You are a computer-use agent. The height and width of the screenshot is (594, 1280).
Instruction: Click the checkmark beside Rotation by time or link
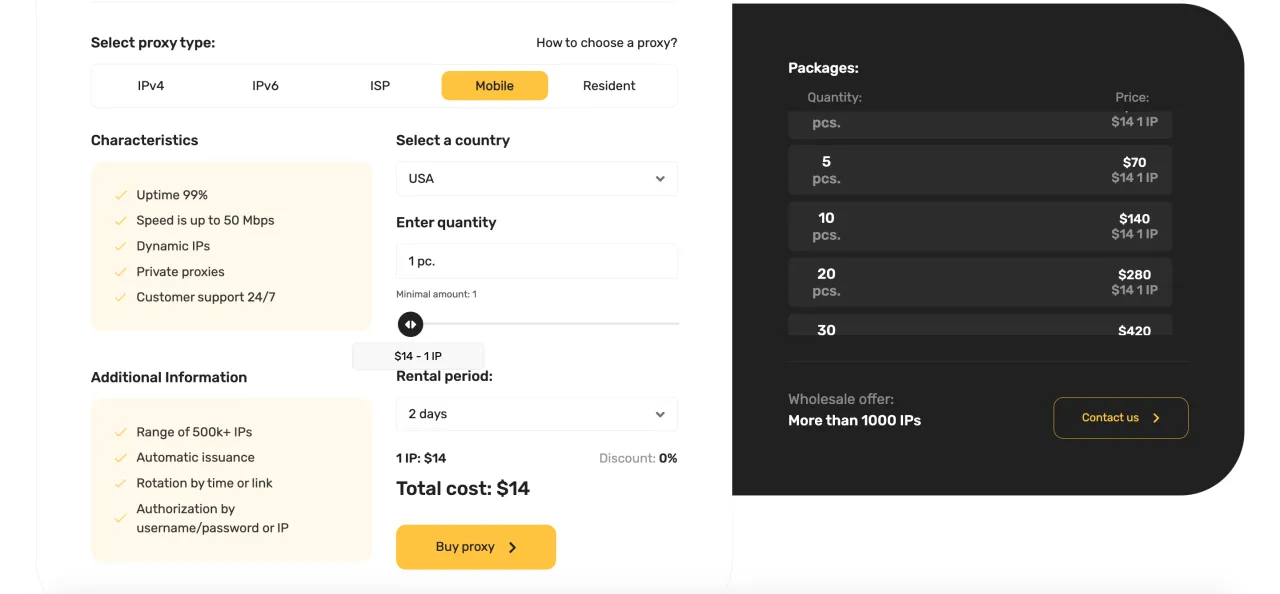121,483
